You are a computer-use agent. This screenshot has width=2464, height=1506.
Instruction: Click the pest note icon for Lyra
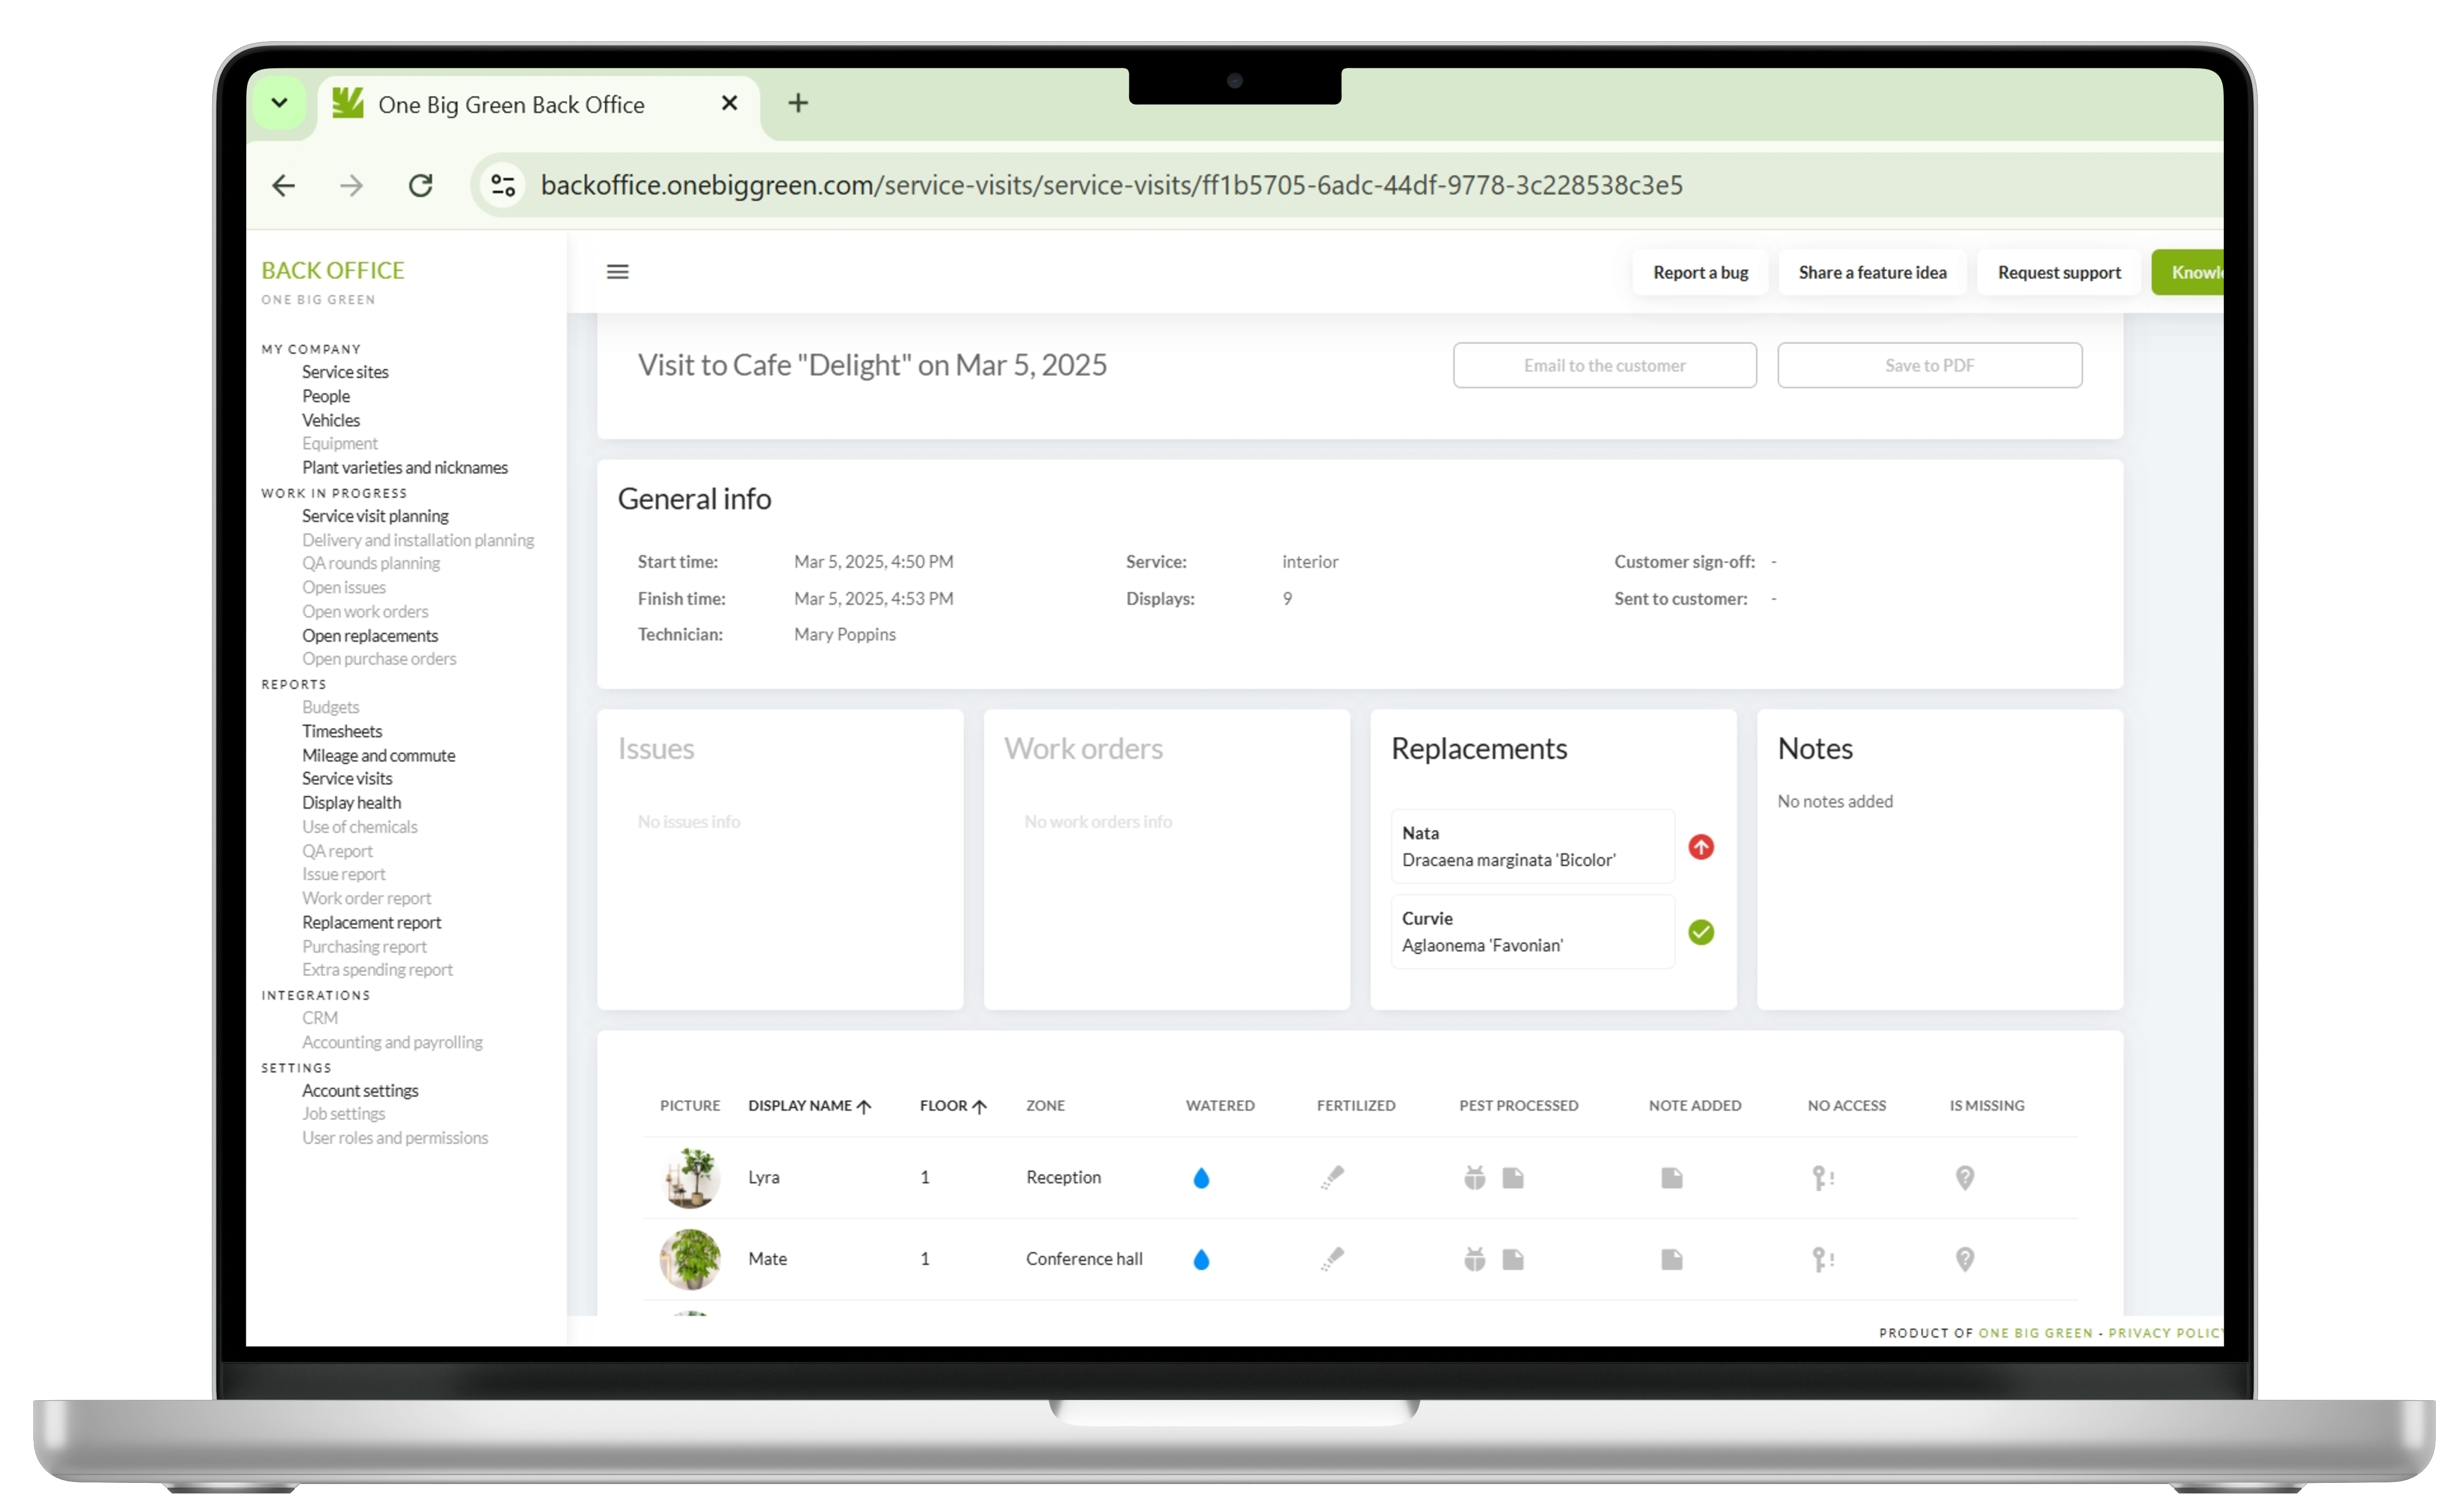pyautogui.click(x=1513, y=1178)
